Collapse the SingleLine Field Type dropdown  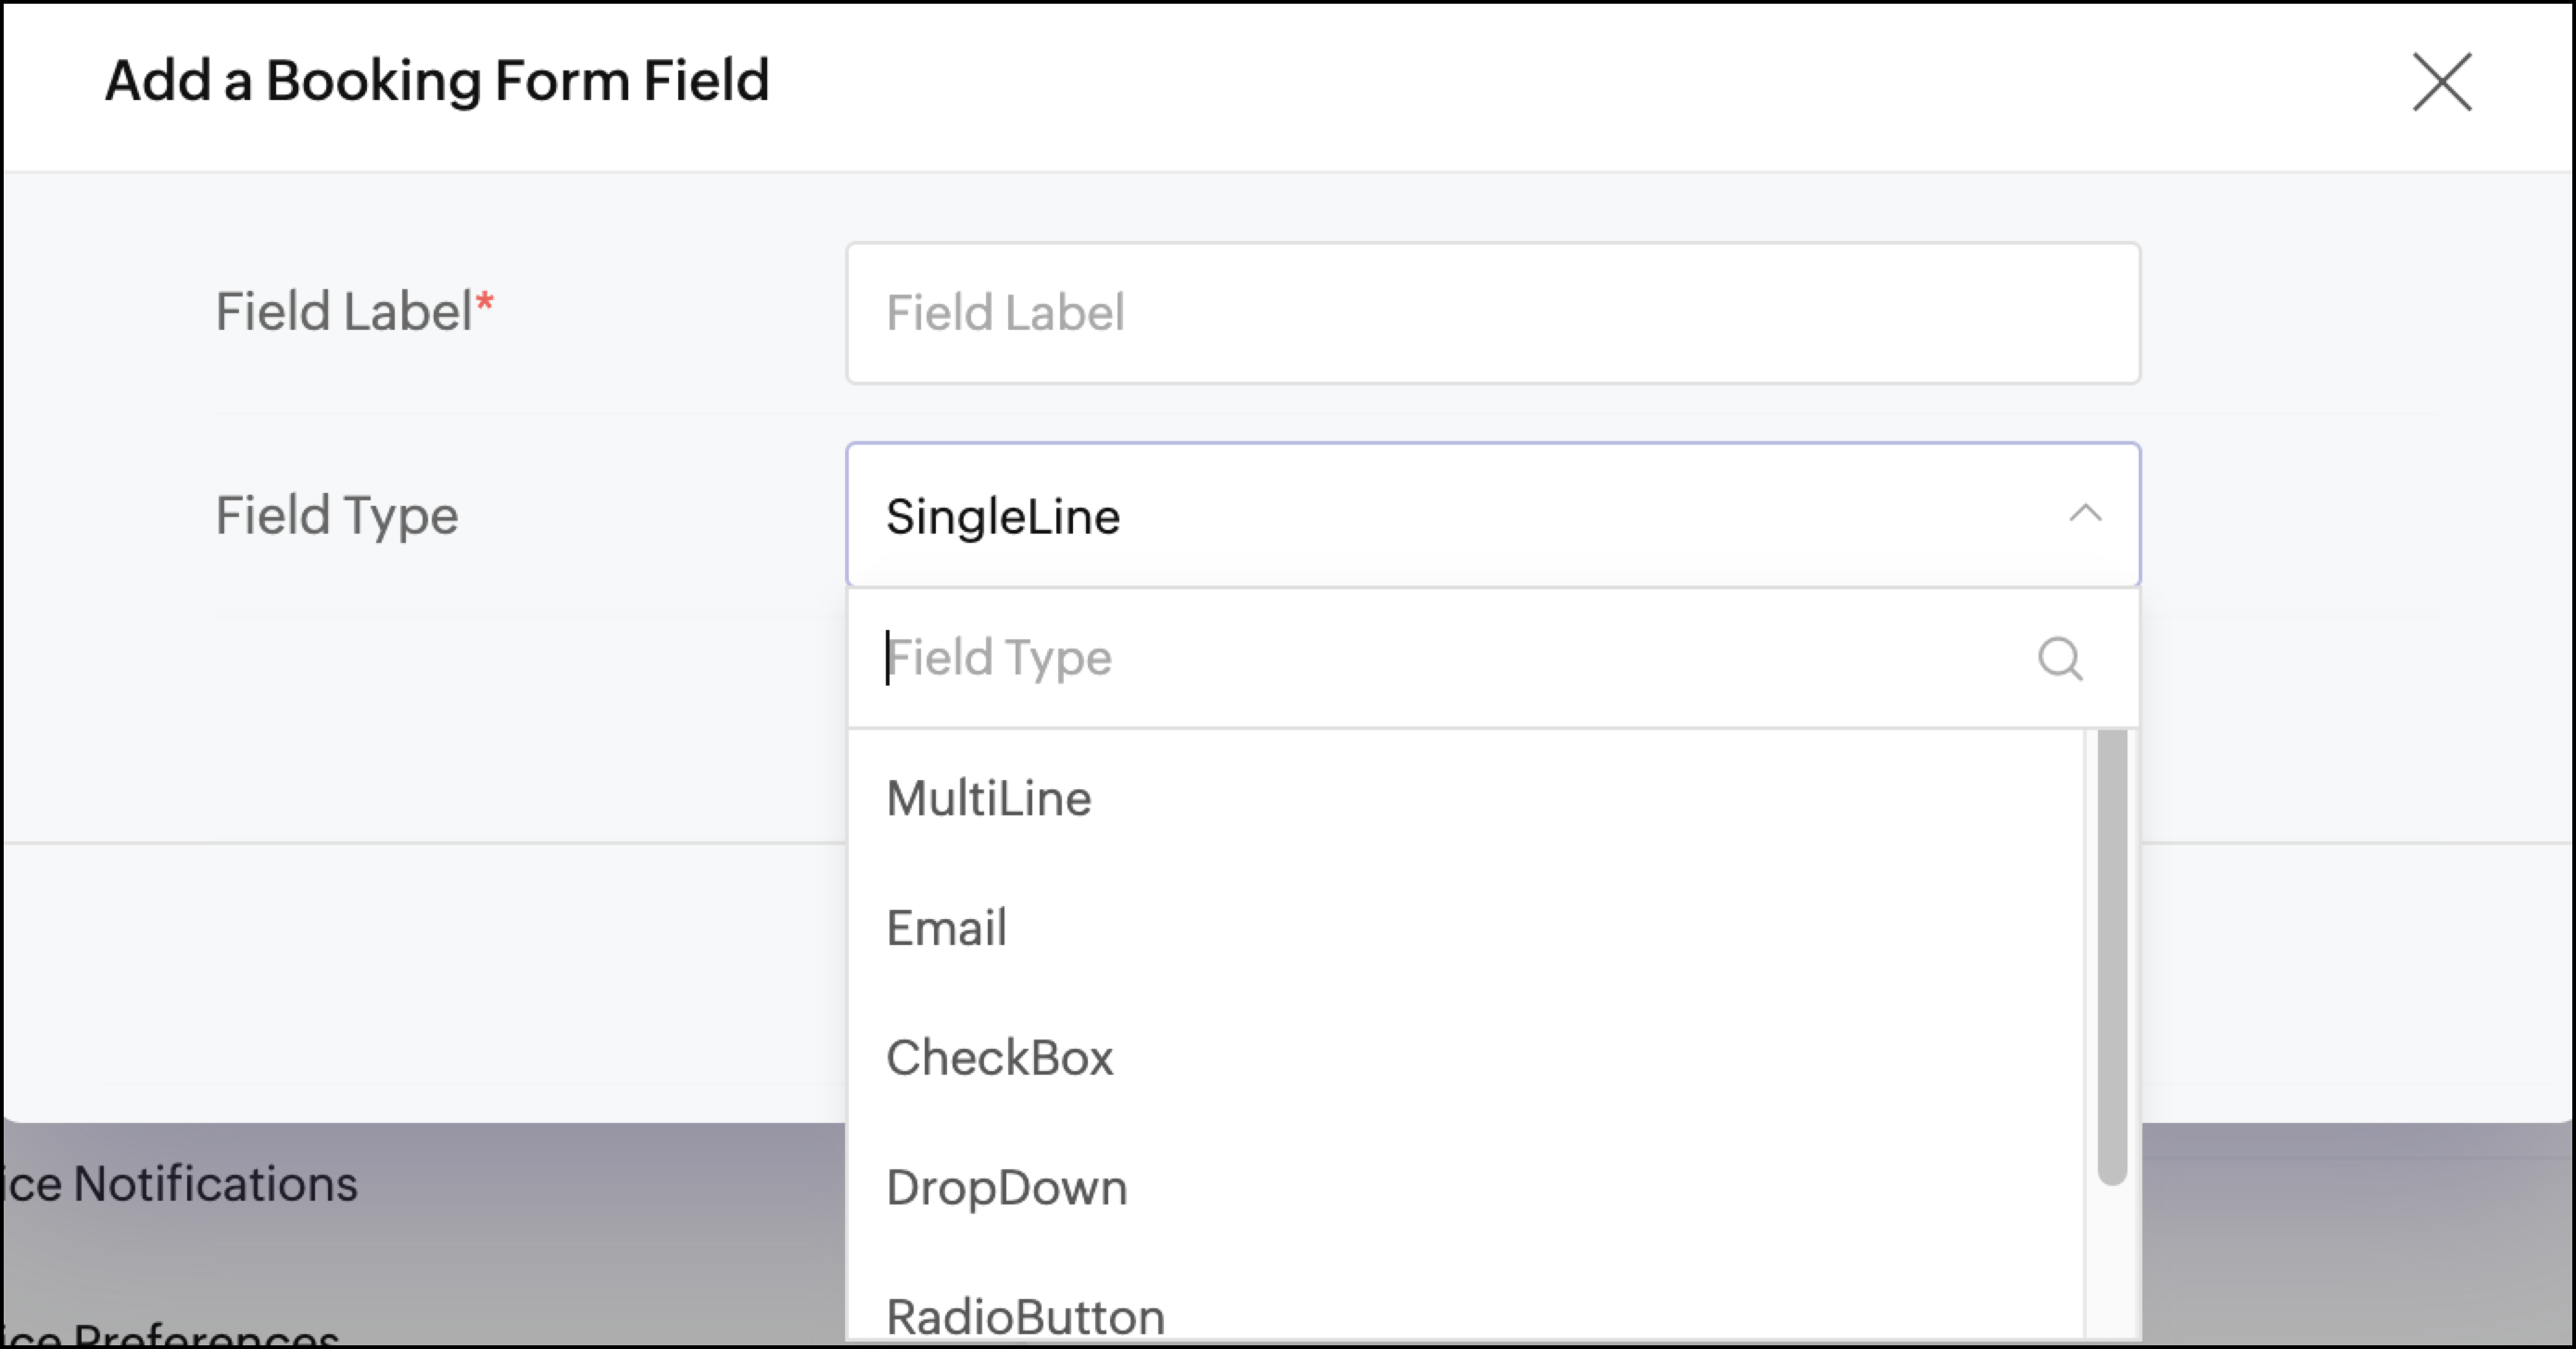coord(1492,516)
